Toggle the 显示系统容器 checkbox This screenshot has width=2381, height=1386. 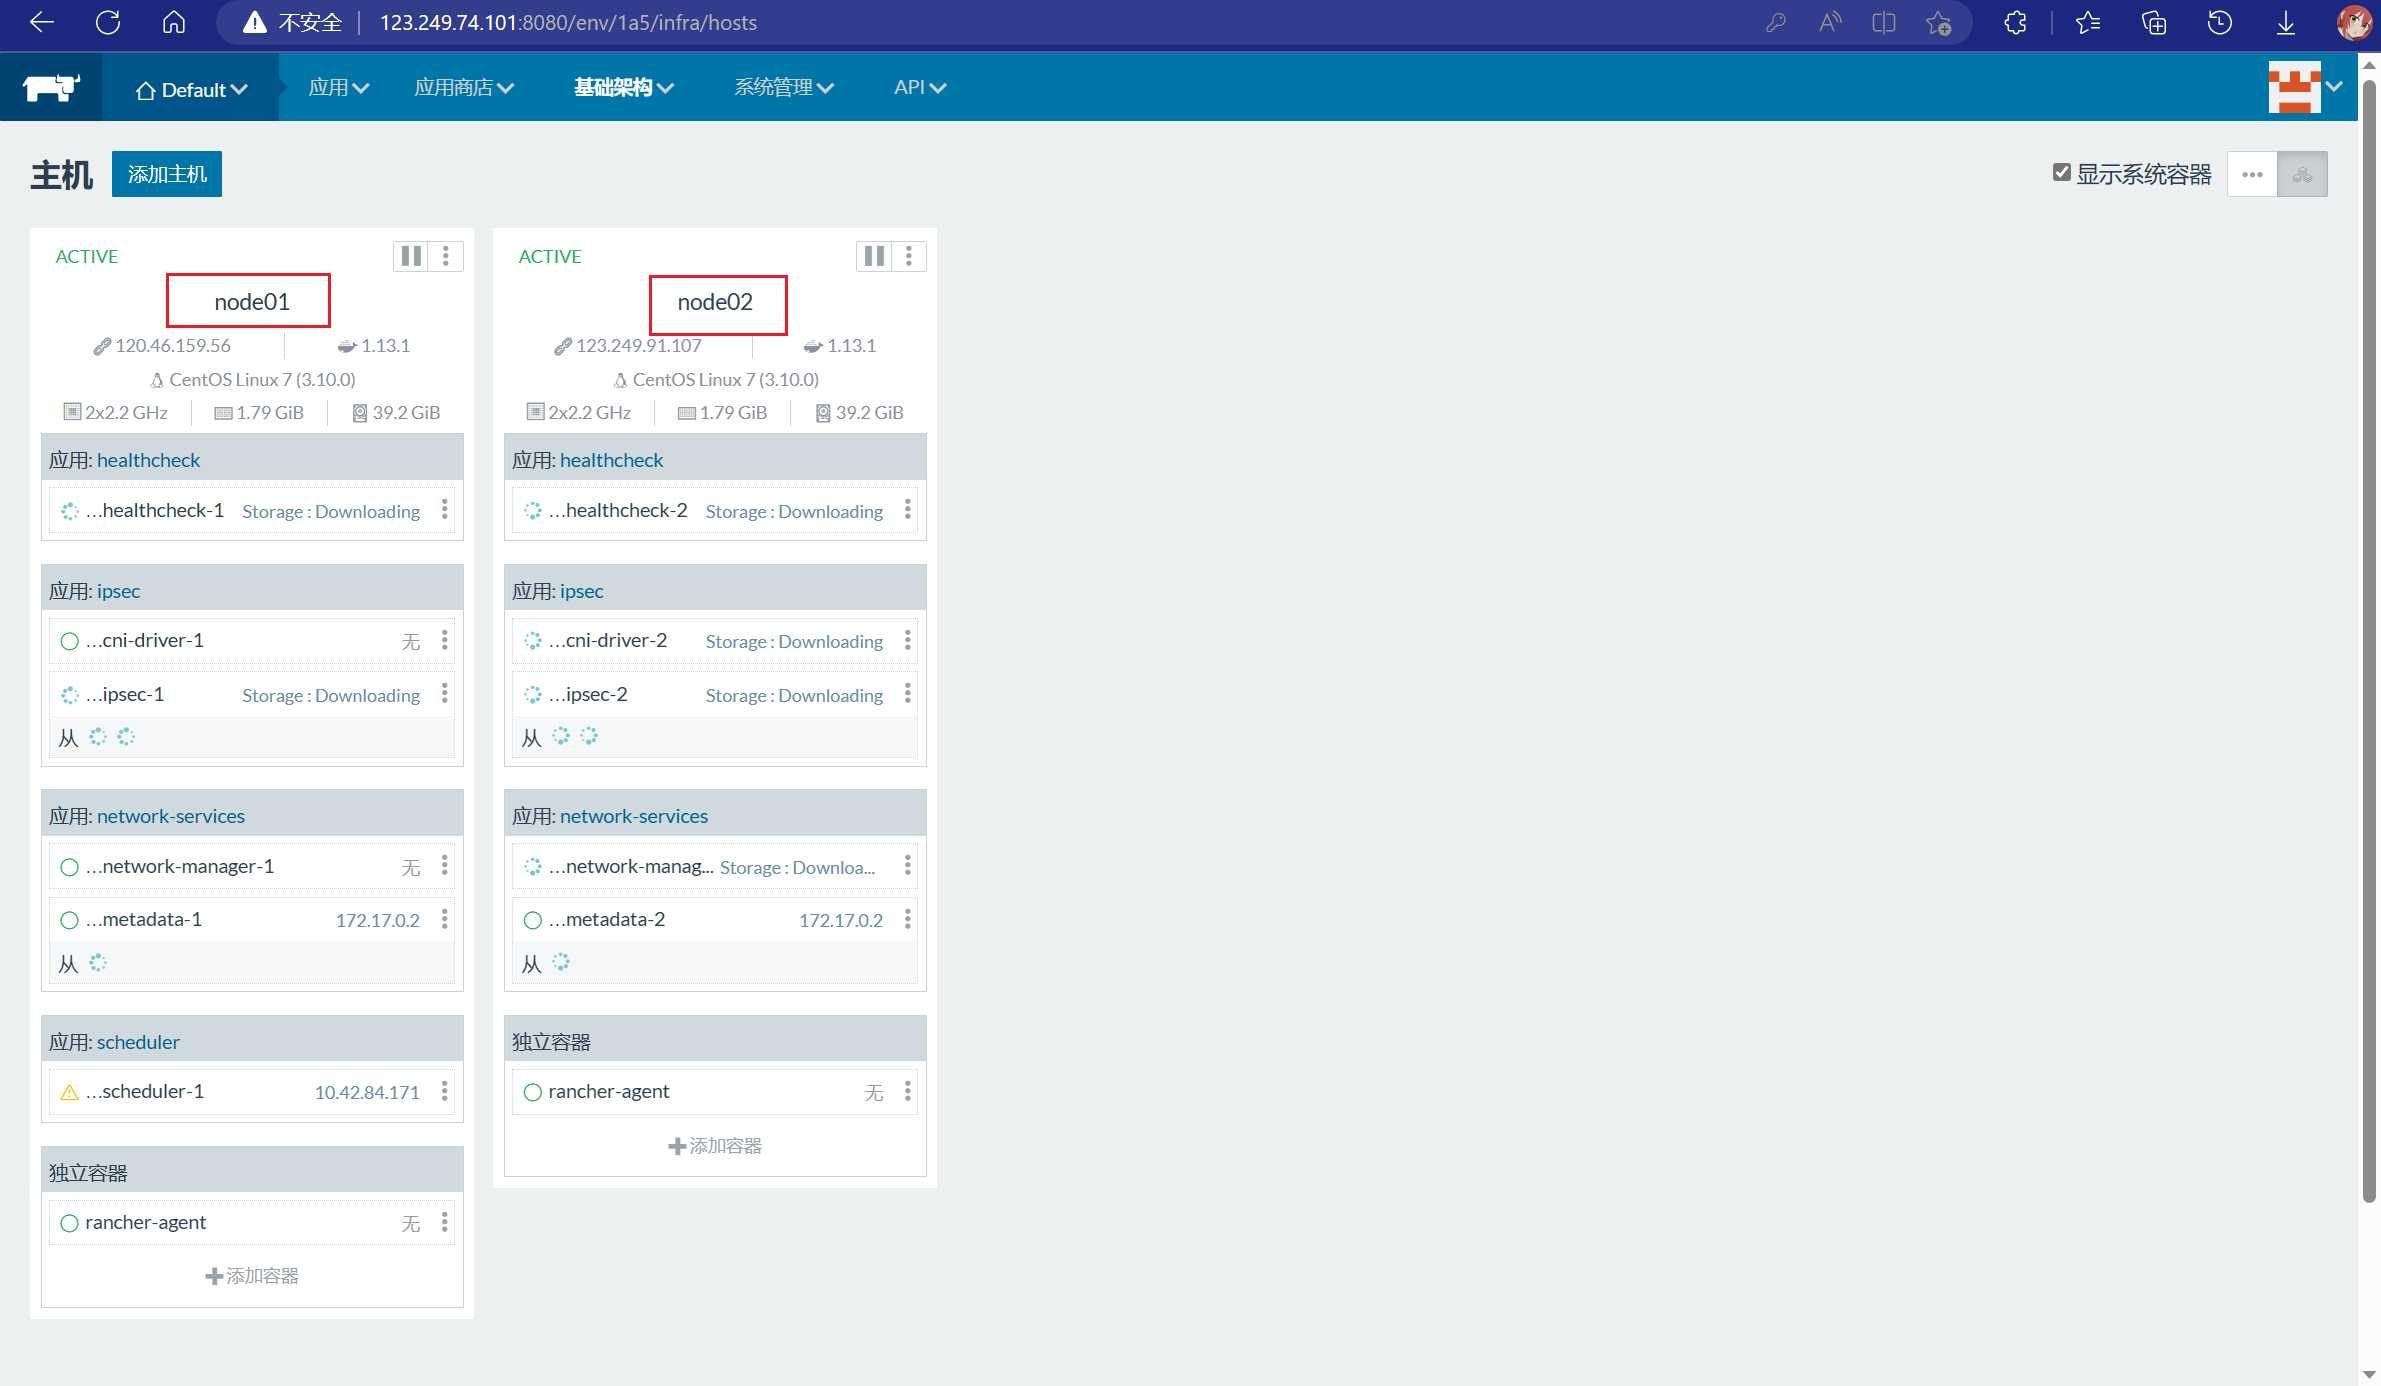[x=2062, y=173]
